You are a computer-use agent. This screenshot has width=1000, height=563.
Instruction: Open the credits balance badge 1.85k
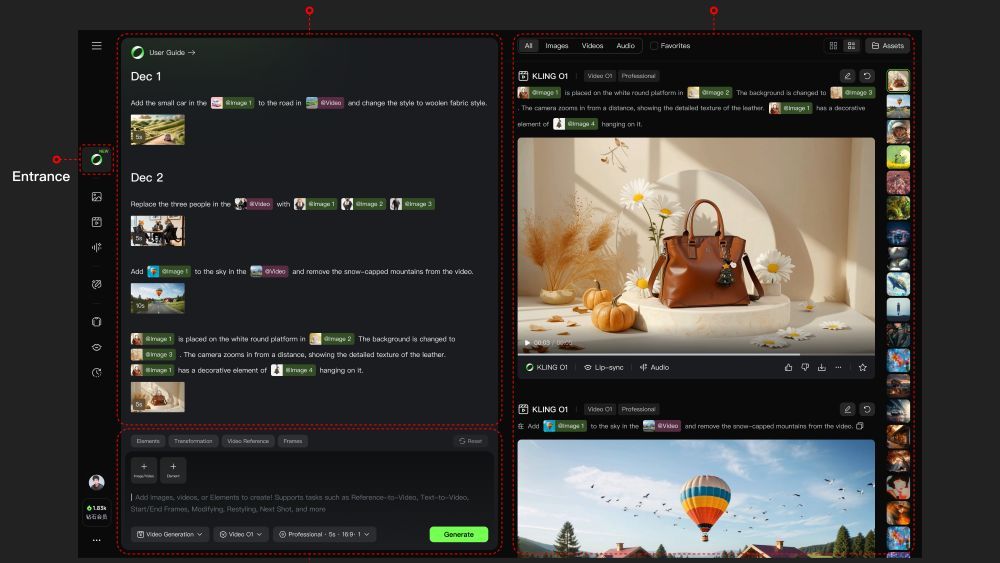tap(96, 512)
